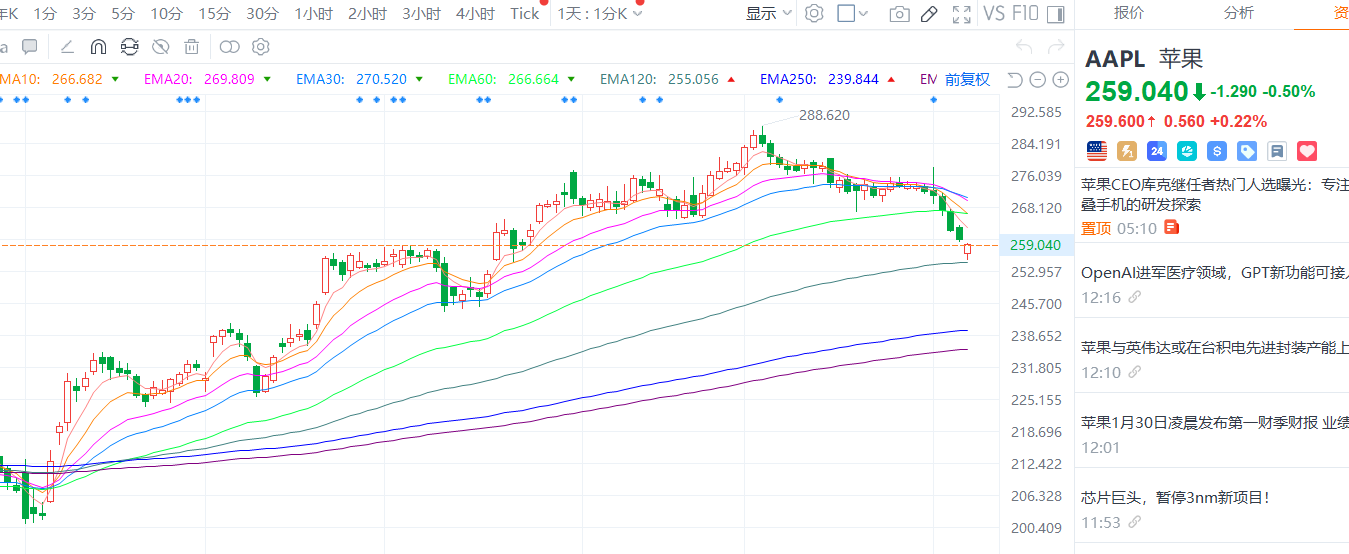Select the trend line drawing tool

tap(66, 47)
